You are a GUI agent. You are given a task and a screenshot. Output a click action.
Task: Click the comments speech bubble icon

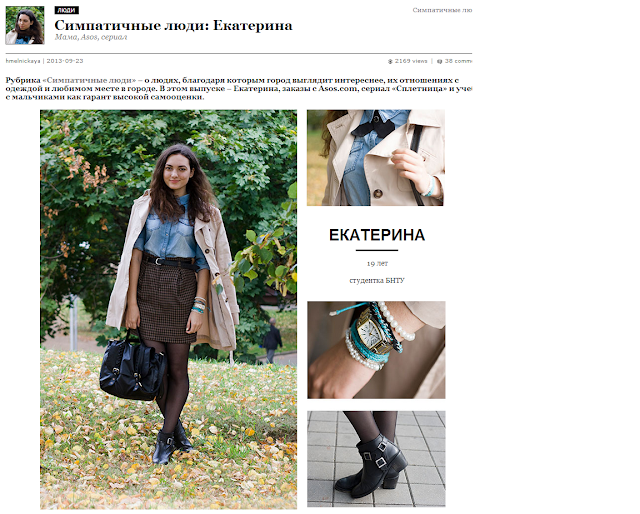point(440,61)
